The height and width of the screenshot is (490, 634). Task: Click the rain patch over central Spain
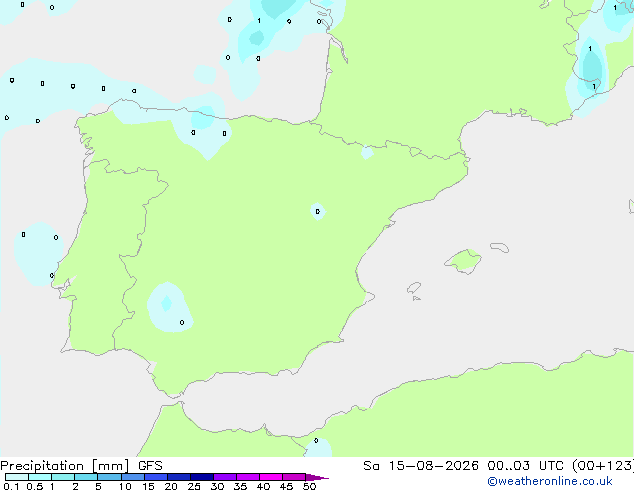318,211
